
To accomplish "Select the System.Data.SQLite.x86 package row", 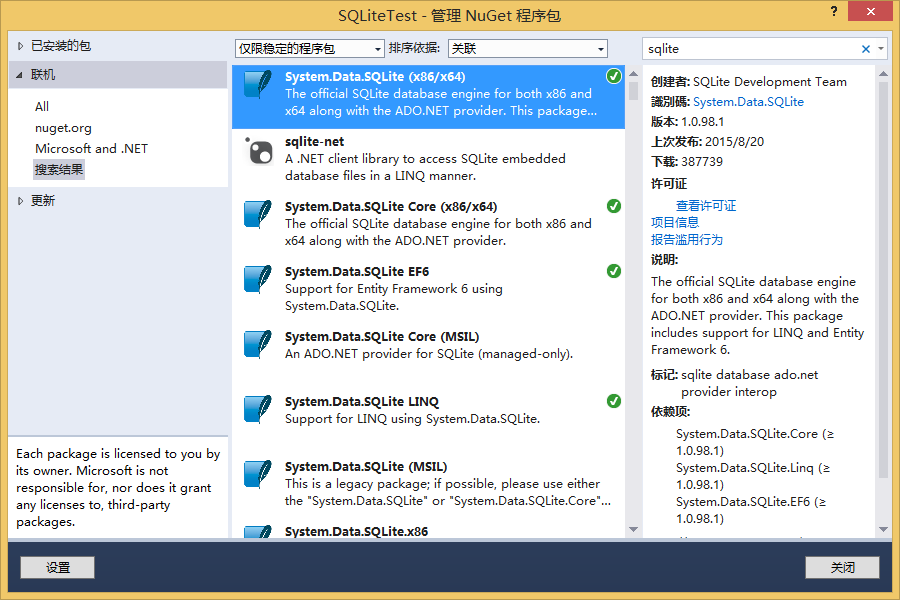I will pos(428,531).
